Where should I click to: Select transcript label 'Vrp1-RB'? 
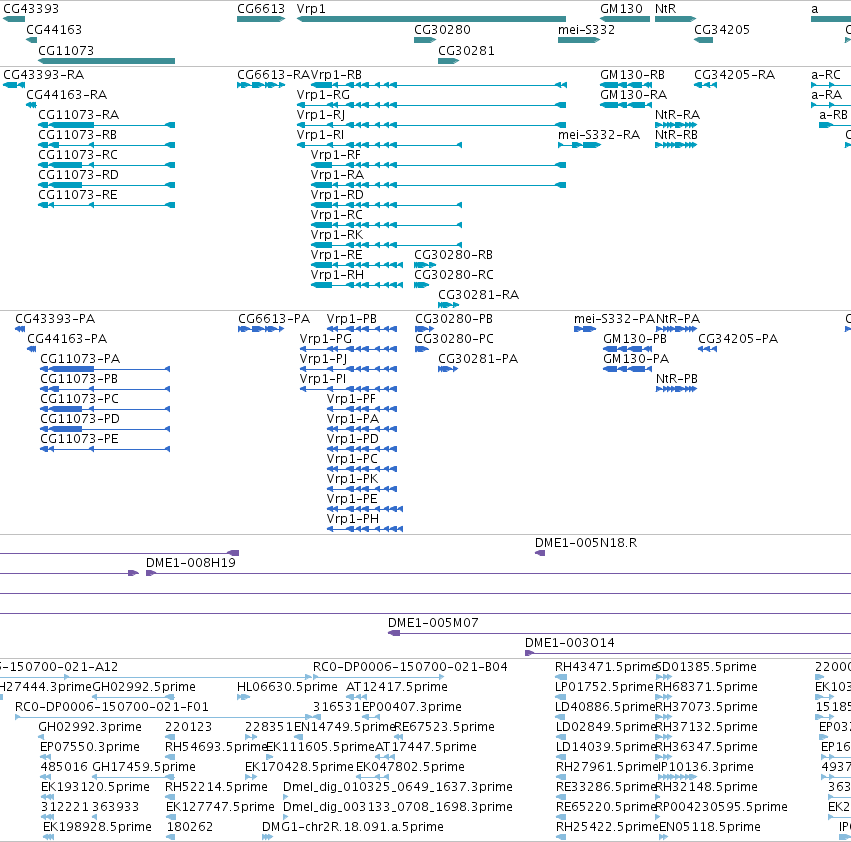[336, 75]
